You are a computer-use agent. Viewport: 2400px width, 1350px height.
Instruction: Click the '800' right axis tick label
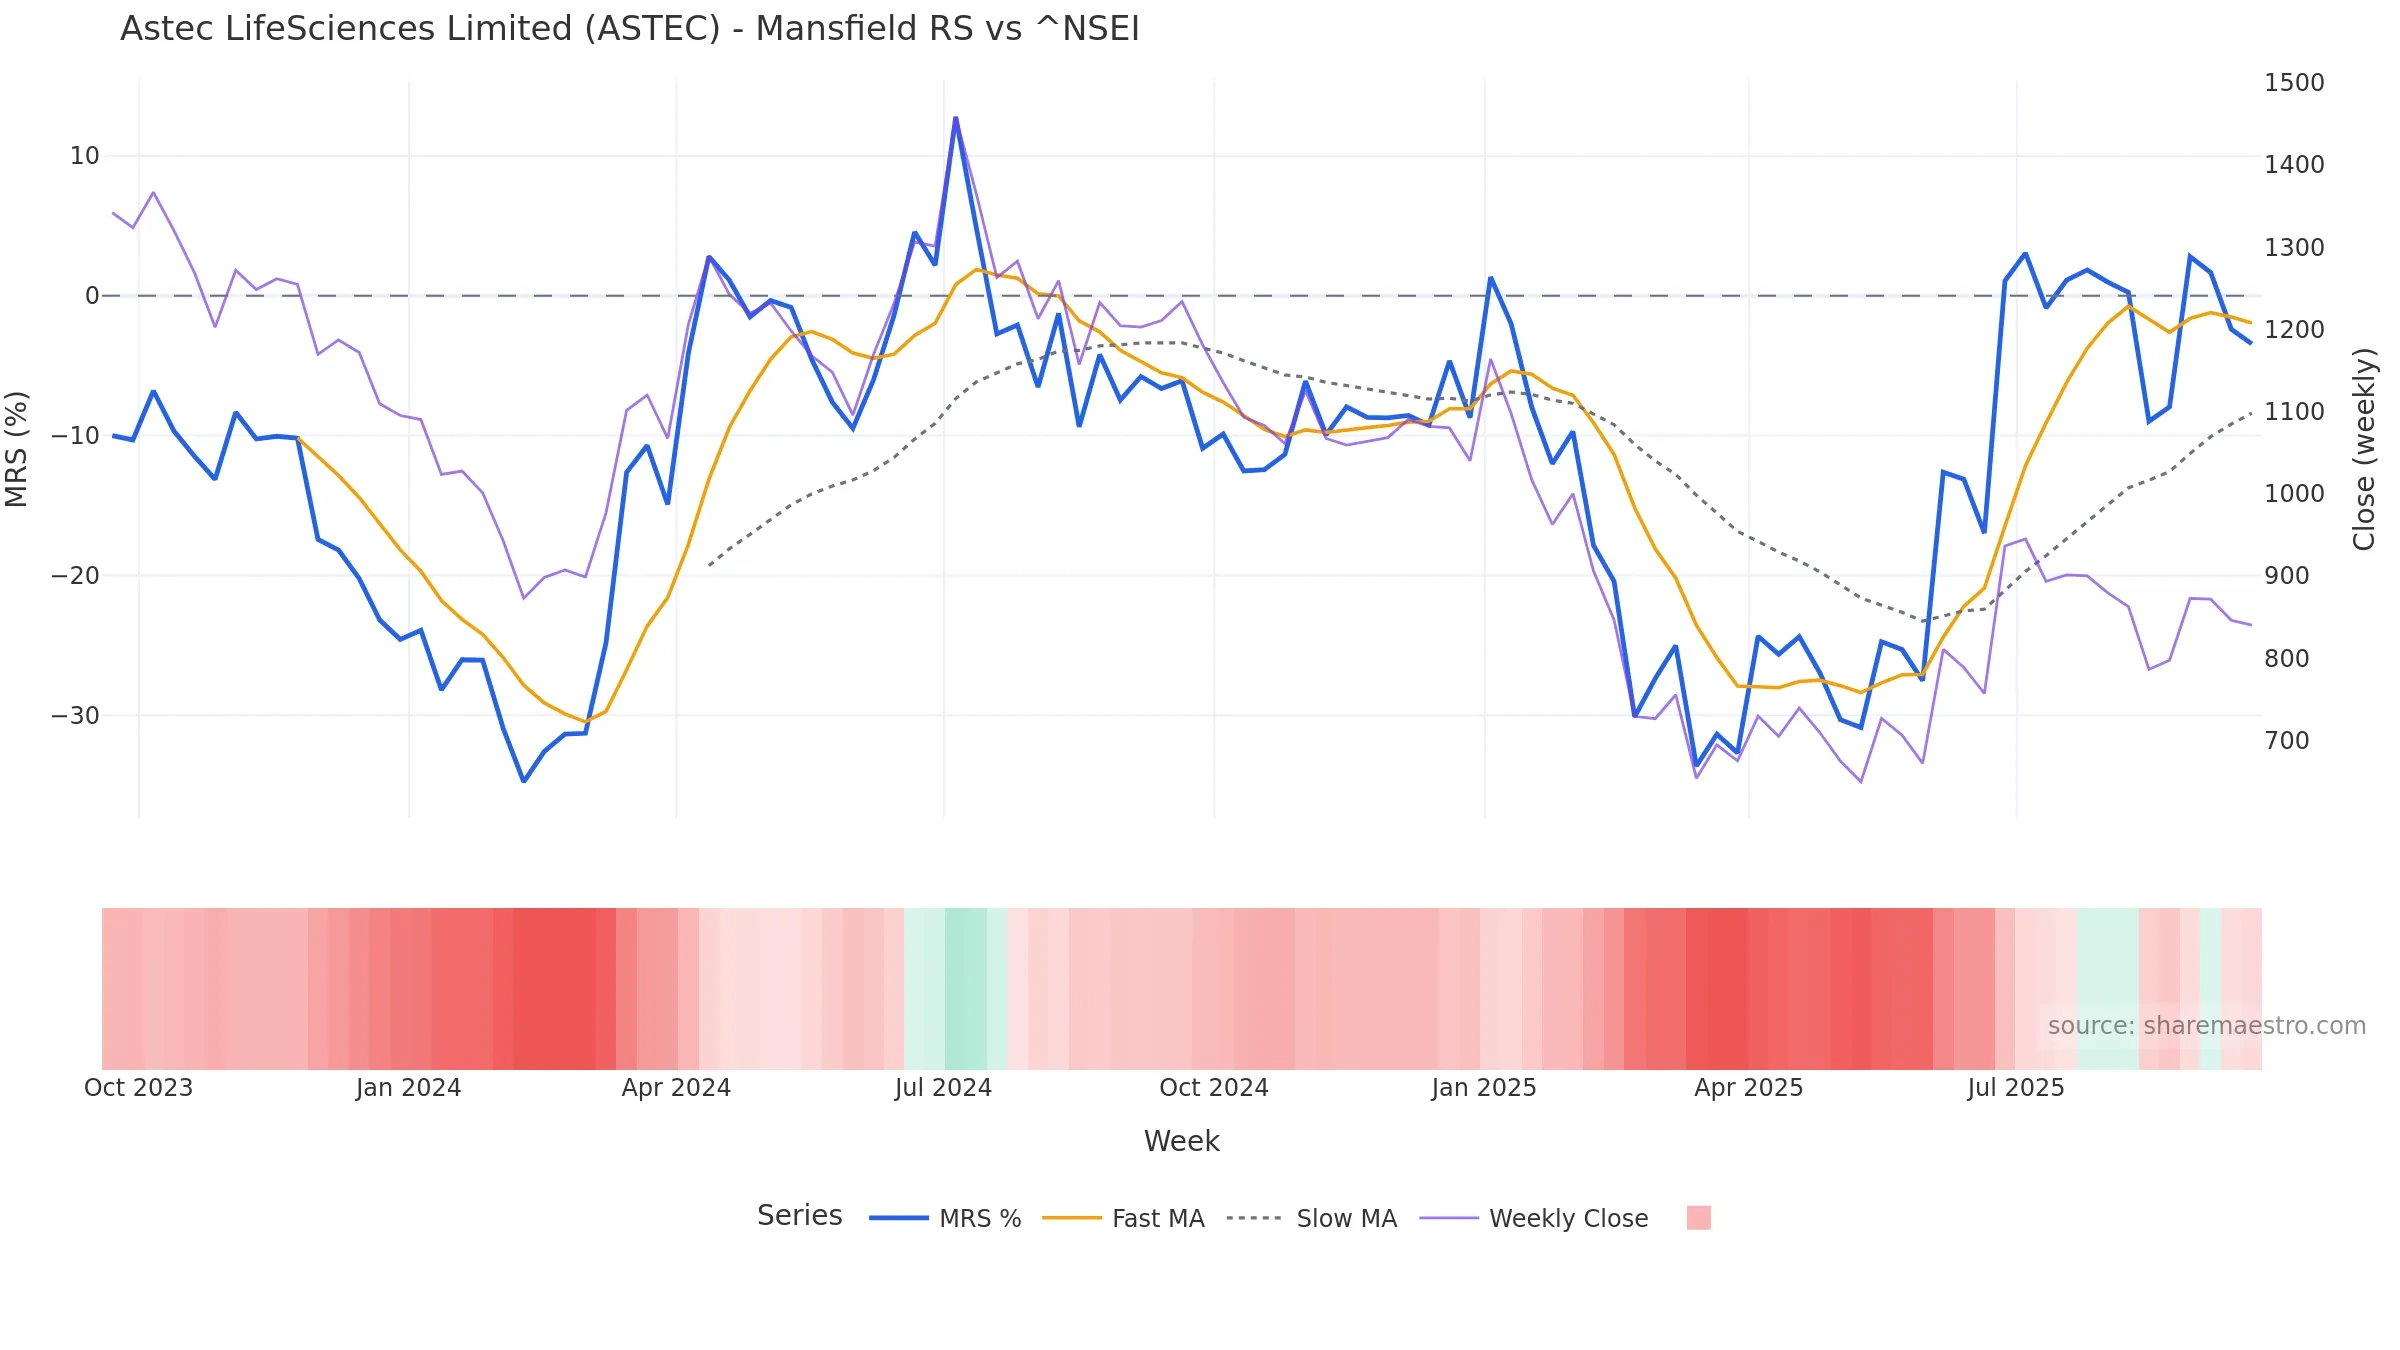(2287, 659)
